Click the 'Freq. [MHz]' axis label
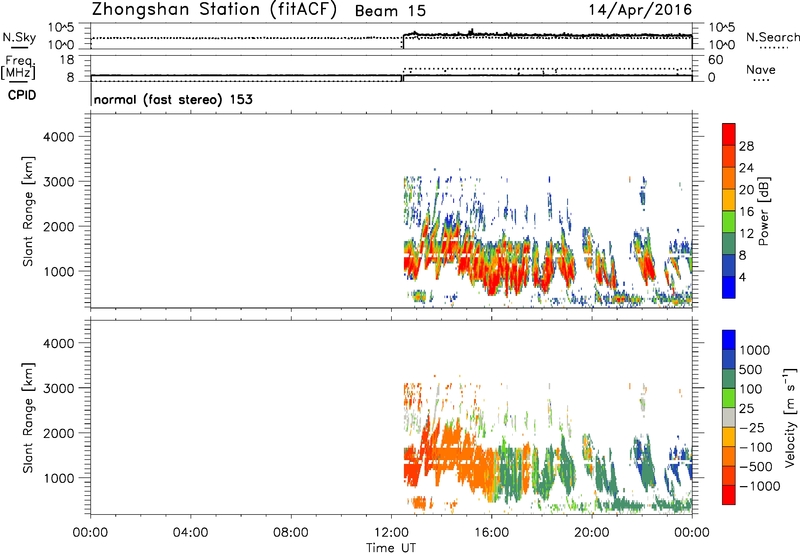 18,68
